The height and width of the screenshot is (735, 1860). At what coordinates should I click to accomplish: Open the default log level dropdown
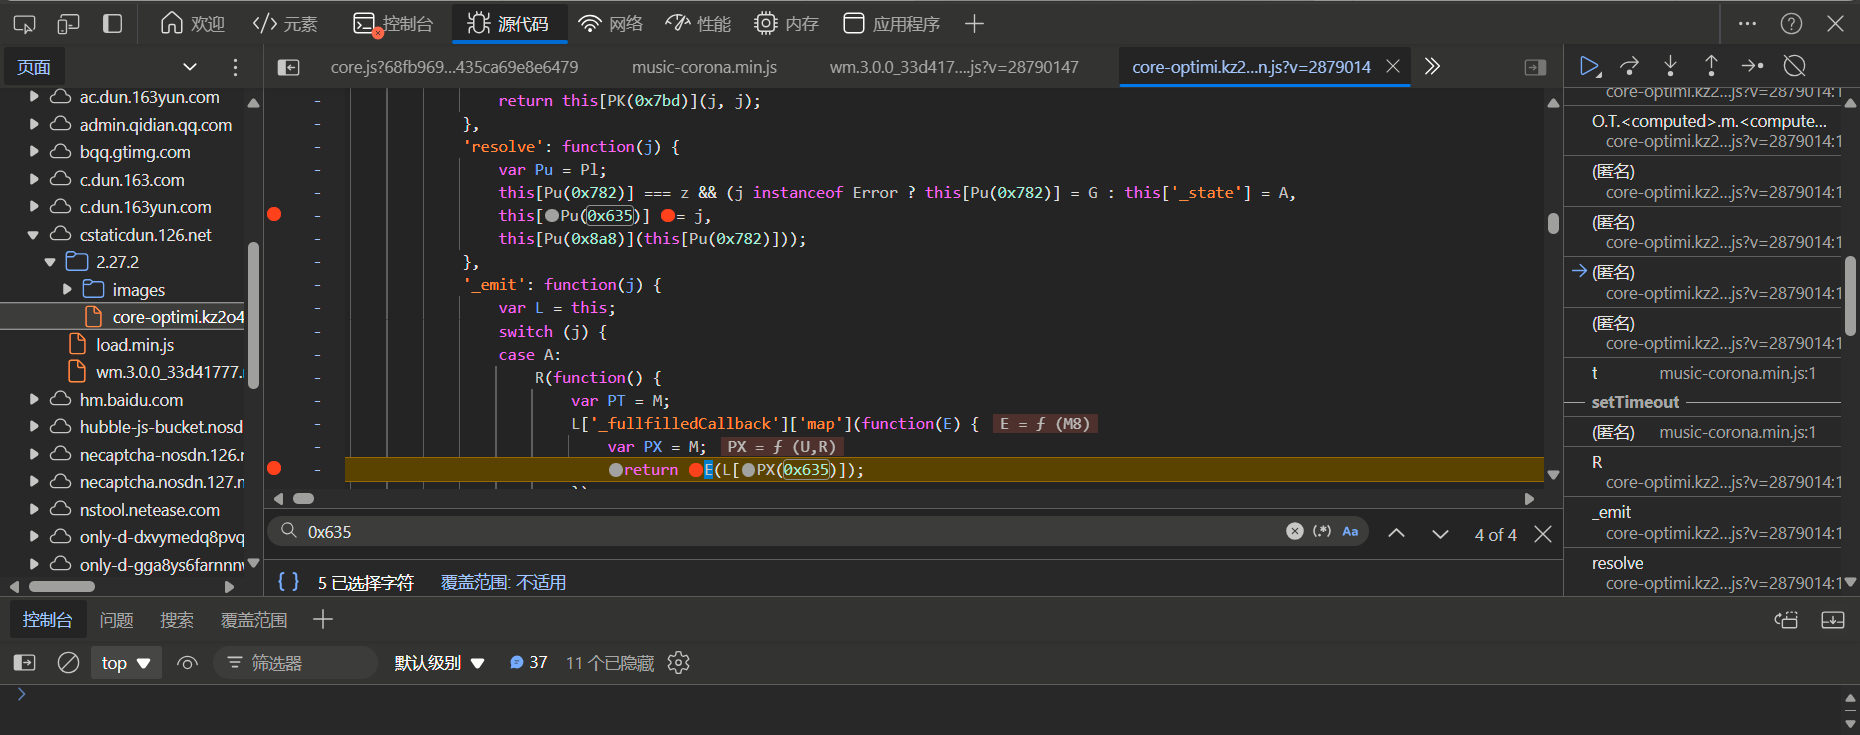click(439, 663)
